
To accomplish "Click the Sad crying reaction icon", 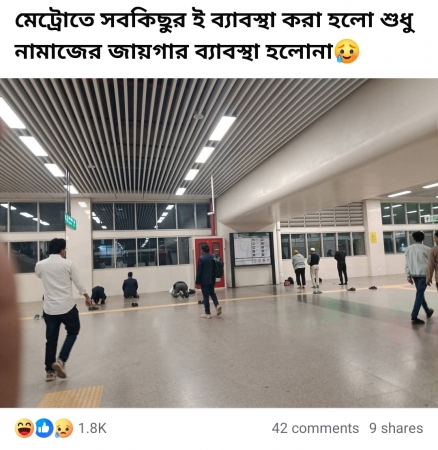I will [x=63, y=428].
